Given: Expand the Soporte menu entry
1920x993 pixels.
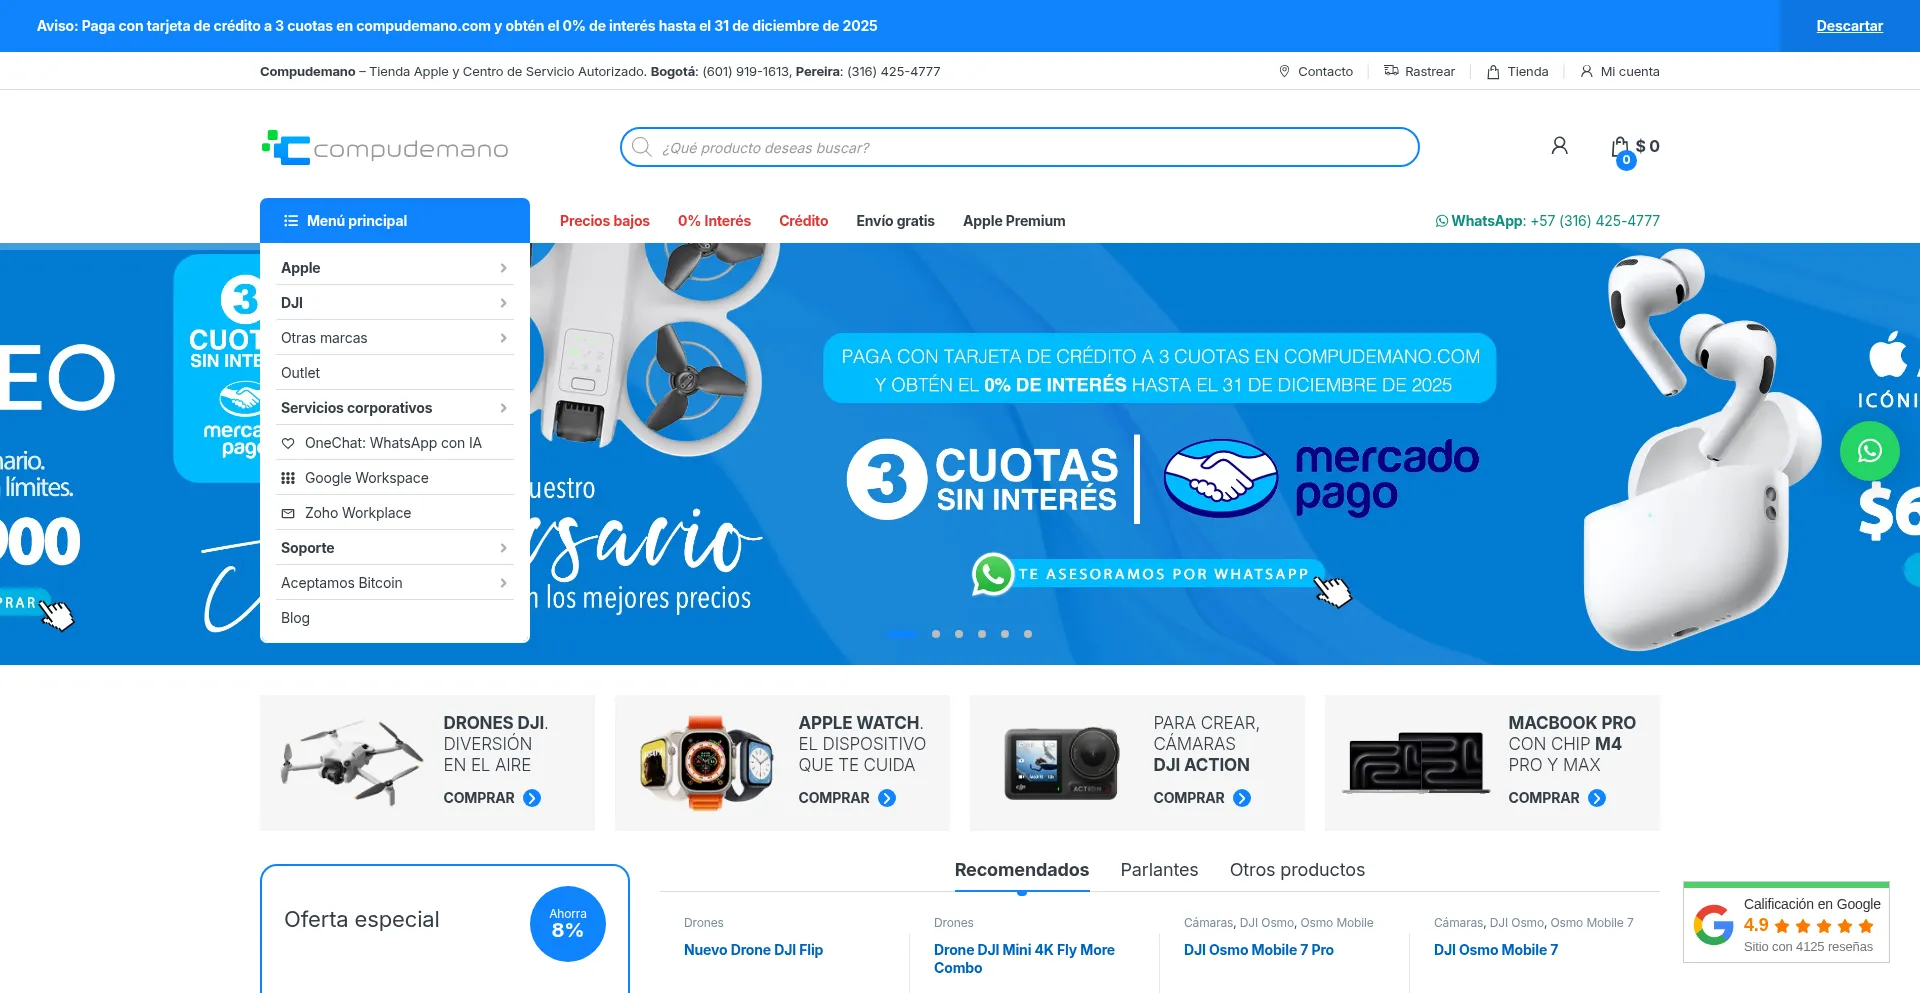Looking at the screenshot, I should (x=503, y=548).
